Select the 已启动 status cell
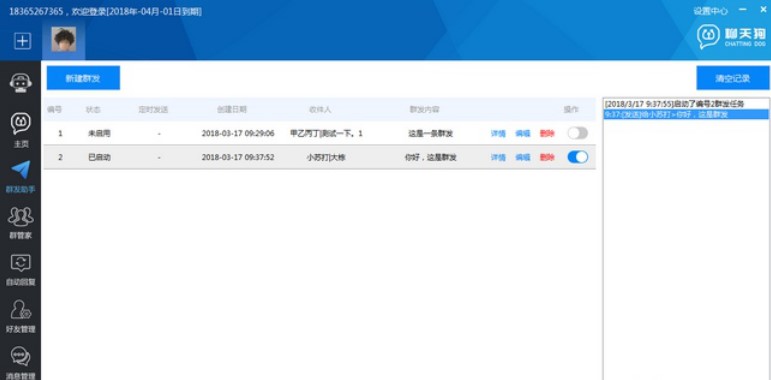This screenshot has height=380, width=771. [99, 158]
